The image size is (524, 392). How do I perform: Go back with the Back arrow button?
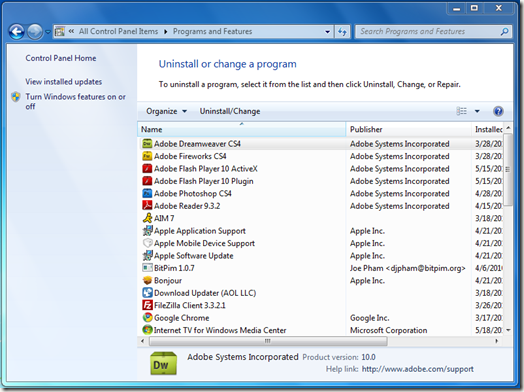pyautogui.click(x=16, y=32)
